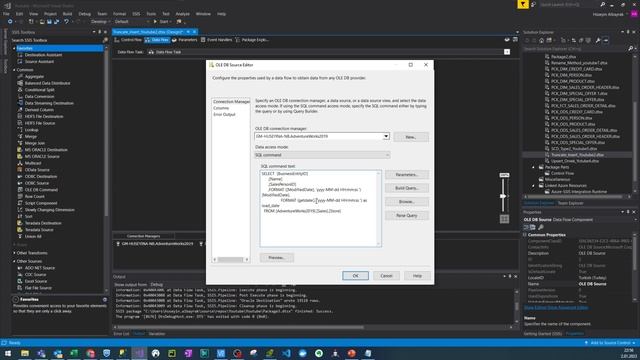This screenshot has width=640, height=360.
Task: Open Visual Studio Code from the taskbar
Action: 286,353
